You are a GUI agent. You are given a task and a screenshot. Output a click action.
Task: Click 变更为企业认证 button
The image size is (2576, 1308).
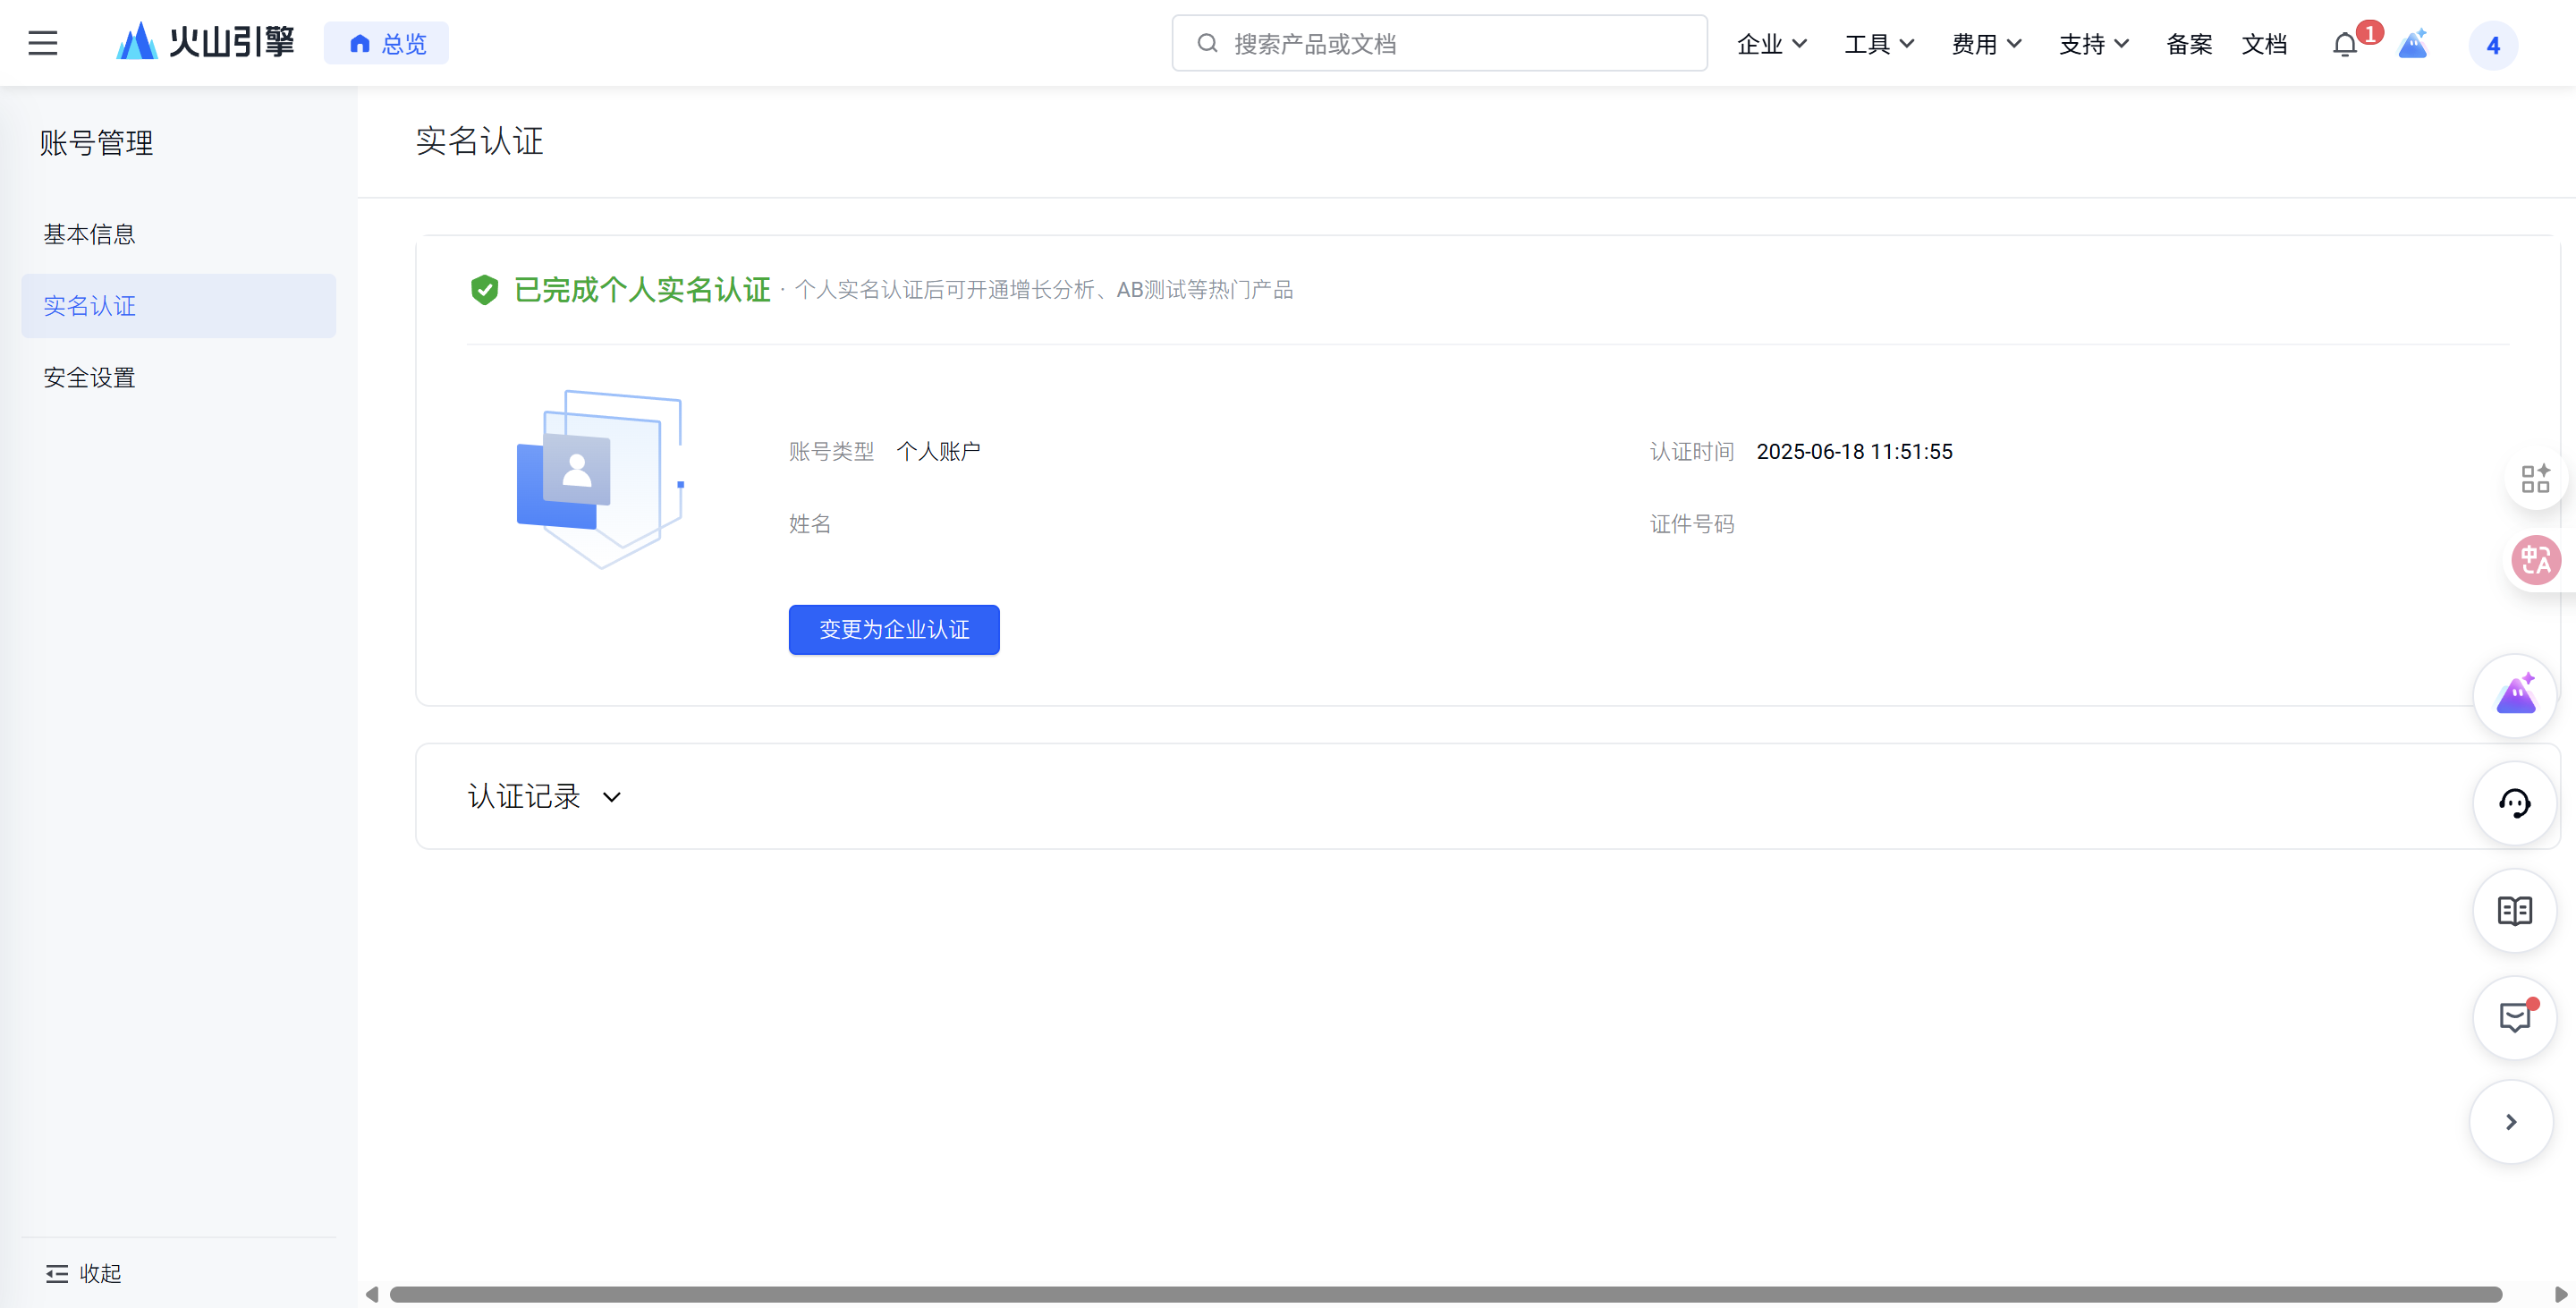tap(893, 629)
